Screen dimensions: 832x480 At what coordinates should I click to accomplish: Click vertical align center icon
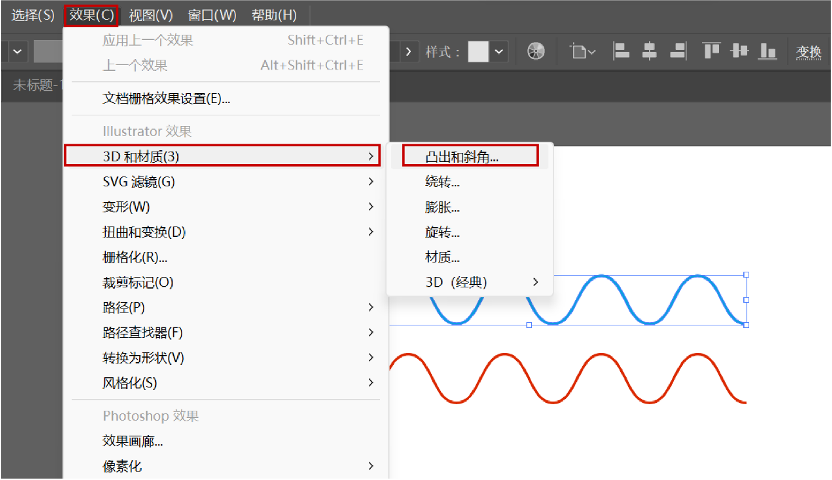click(739, 51)
